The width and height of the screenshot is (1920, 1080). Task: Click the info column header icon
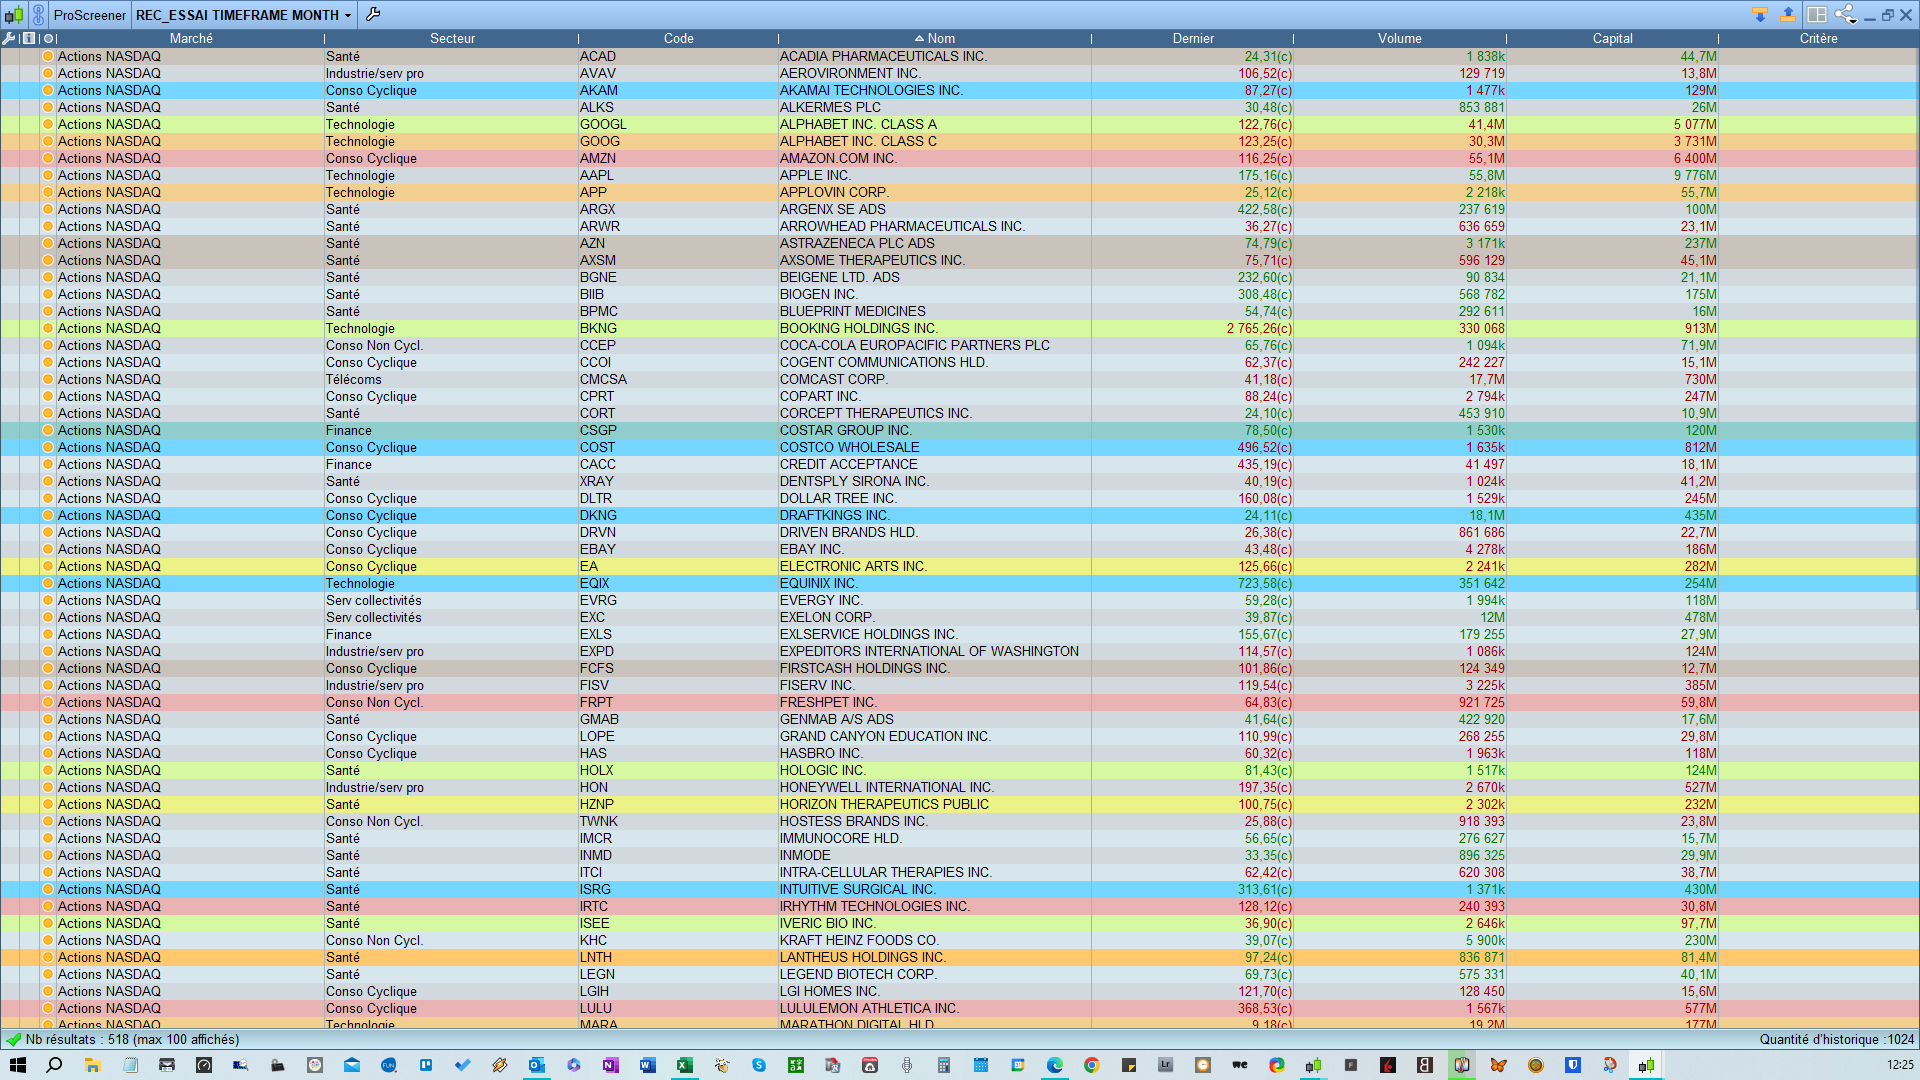coord(28,38)
